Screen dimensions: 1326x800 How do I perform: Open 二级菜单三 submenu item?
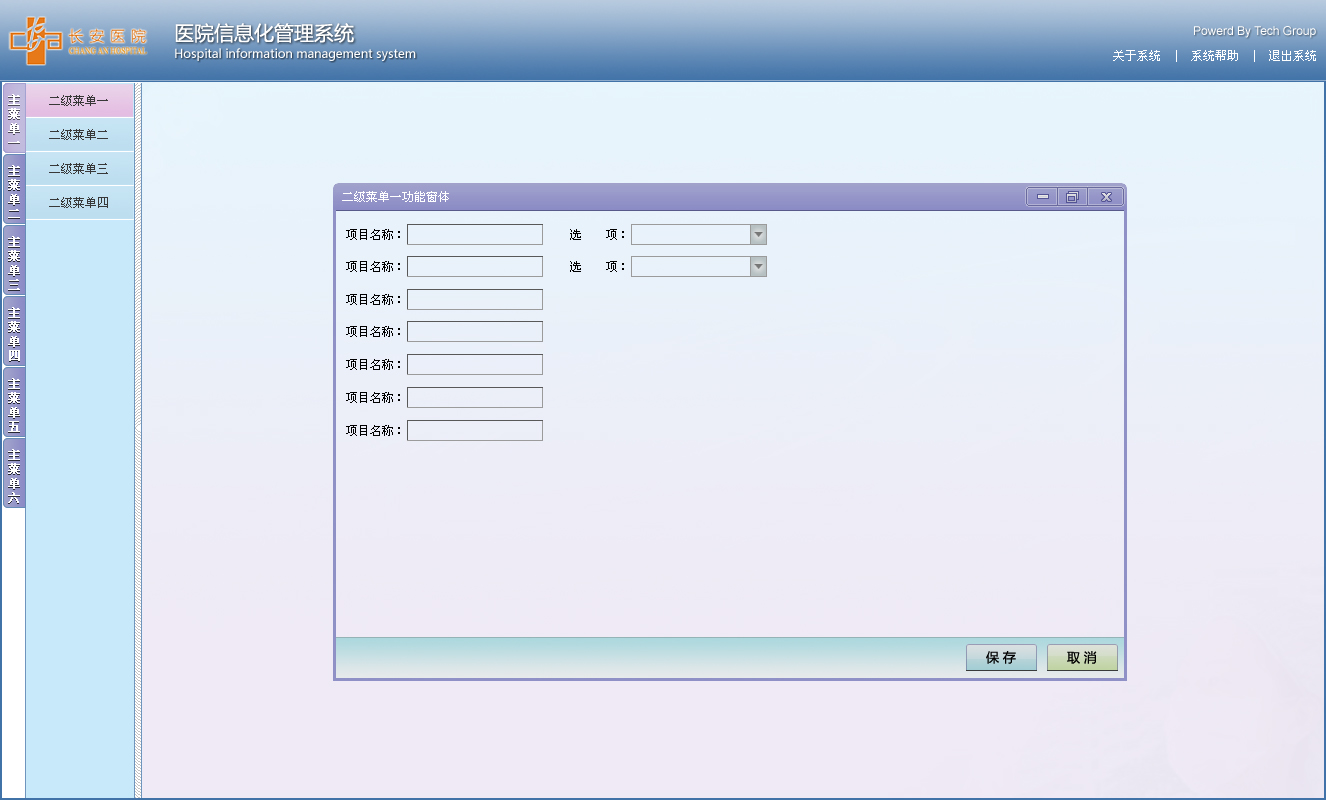pos(79,169)
